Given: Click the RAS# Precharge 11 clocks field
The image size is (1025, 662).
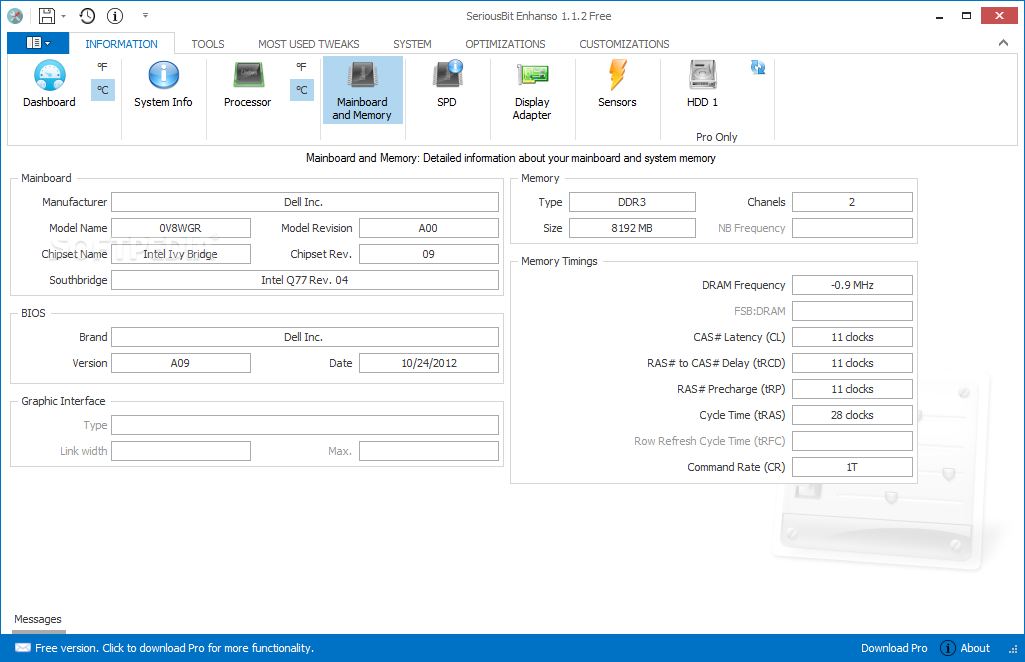Looking at the screenshot, I should 852,389.
